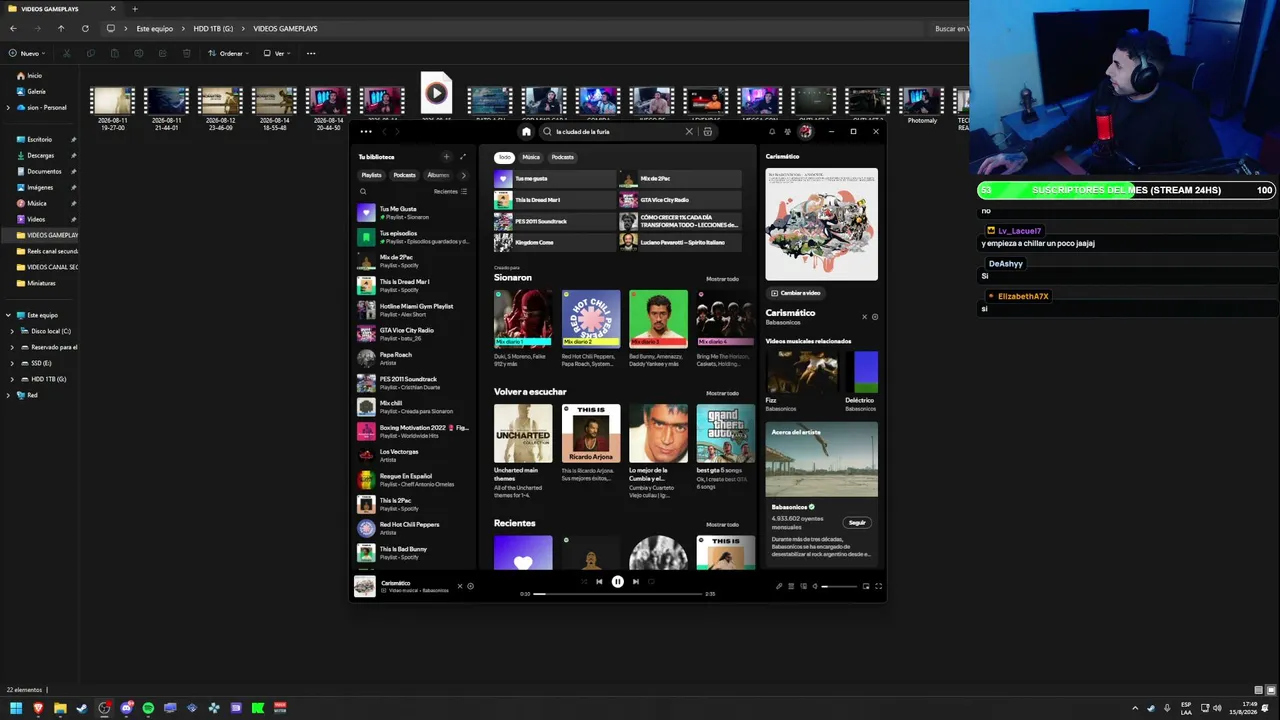Click the Spotify search input field

619,131
